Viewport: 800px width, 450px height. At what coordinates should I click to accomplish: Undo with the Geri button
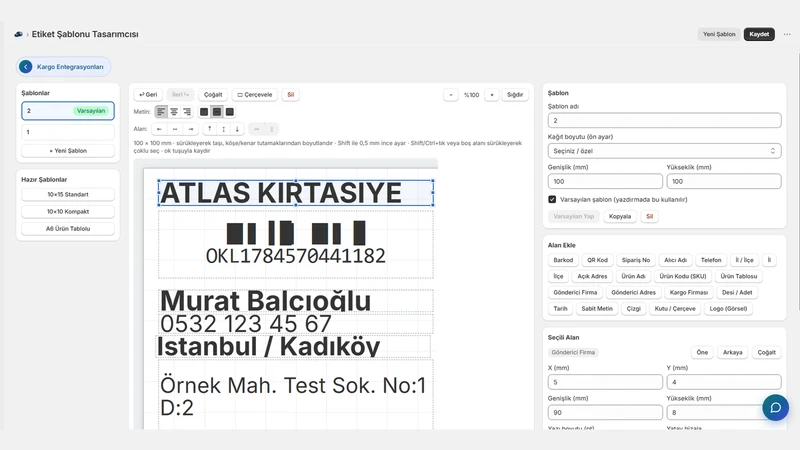(x=148, y=95)
